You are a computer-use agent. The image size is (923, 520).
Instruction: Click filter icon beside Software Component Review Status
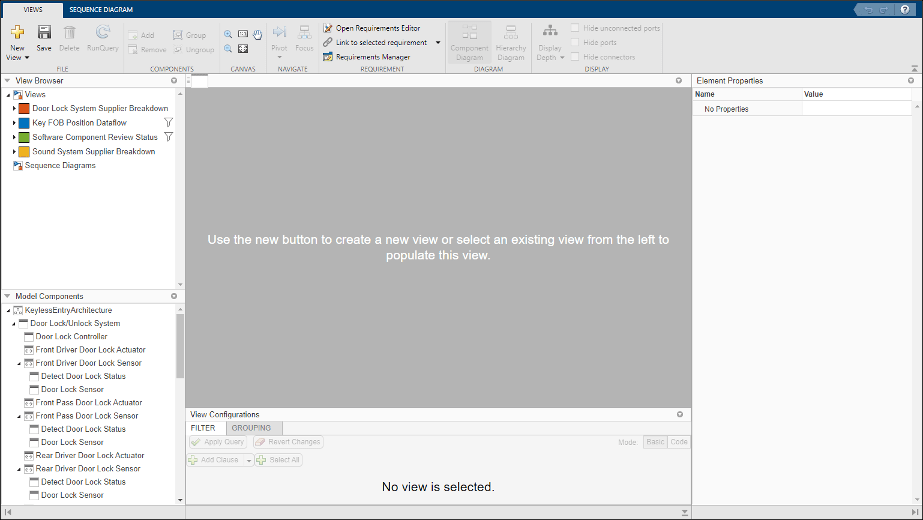point(168,137)
